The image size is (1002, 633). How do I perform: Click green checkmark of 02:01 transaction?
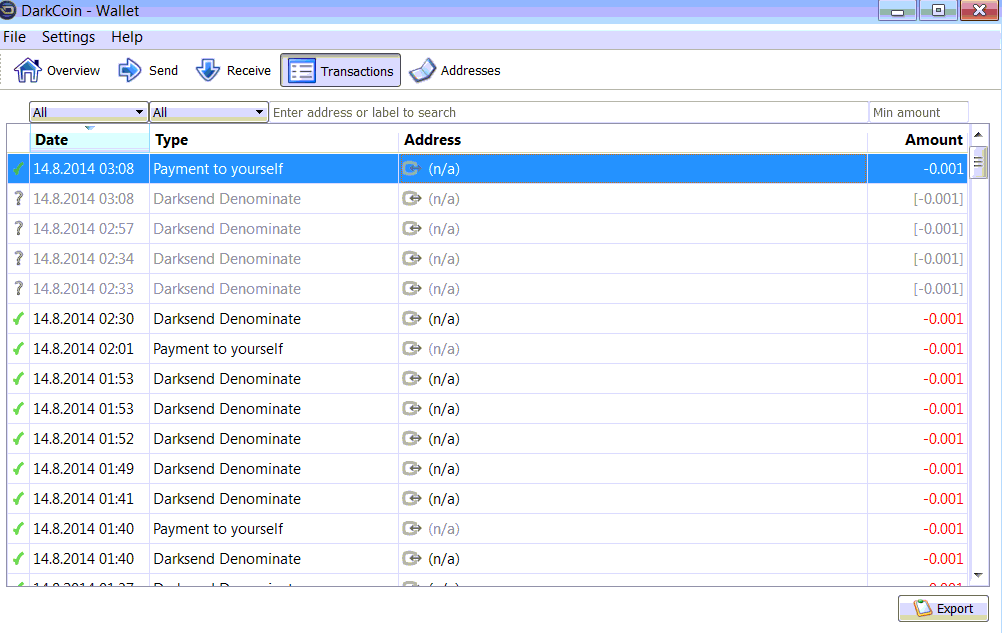pyautogui.click(x=19, y=349)
